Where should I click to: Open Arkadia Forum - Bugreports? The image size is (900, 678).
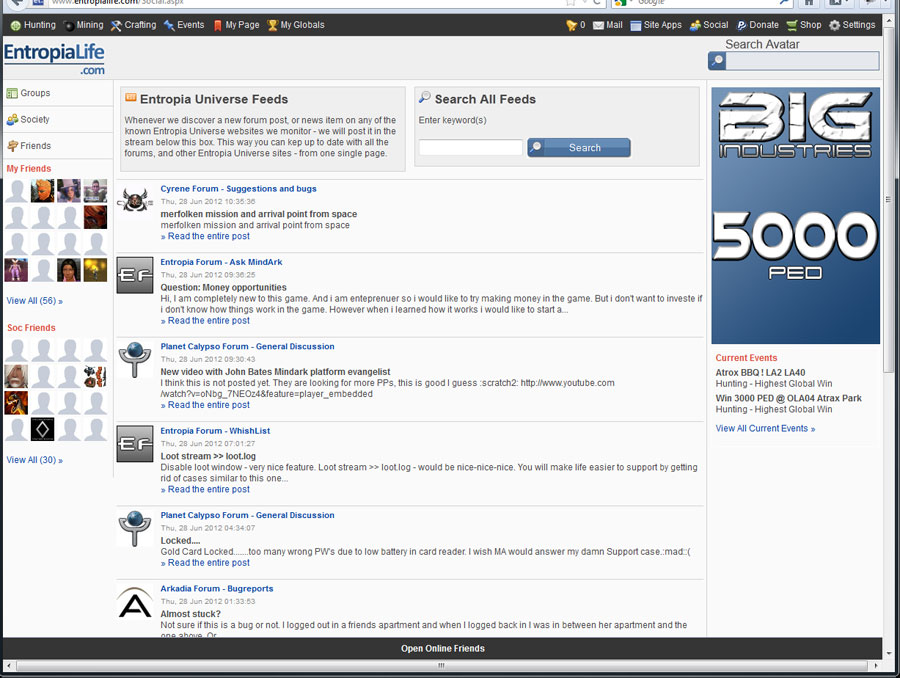217,589
